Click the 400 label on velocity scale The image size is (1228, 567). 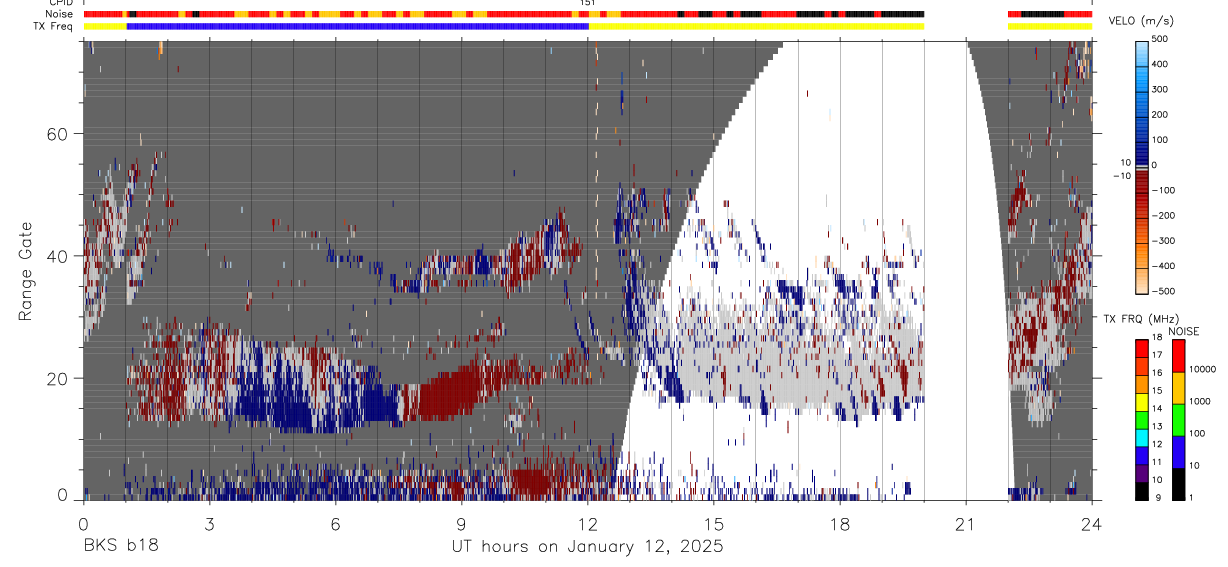click(1161, 64)
